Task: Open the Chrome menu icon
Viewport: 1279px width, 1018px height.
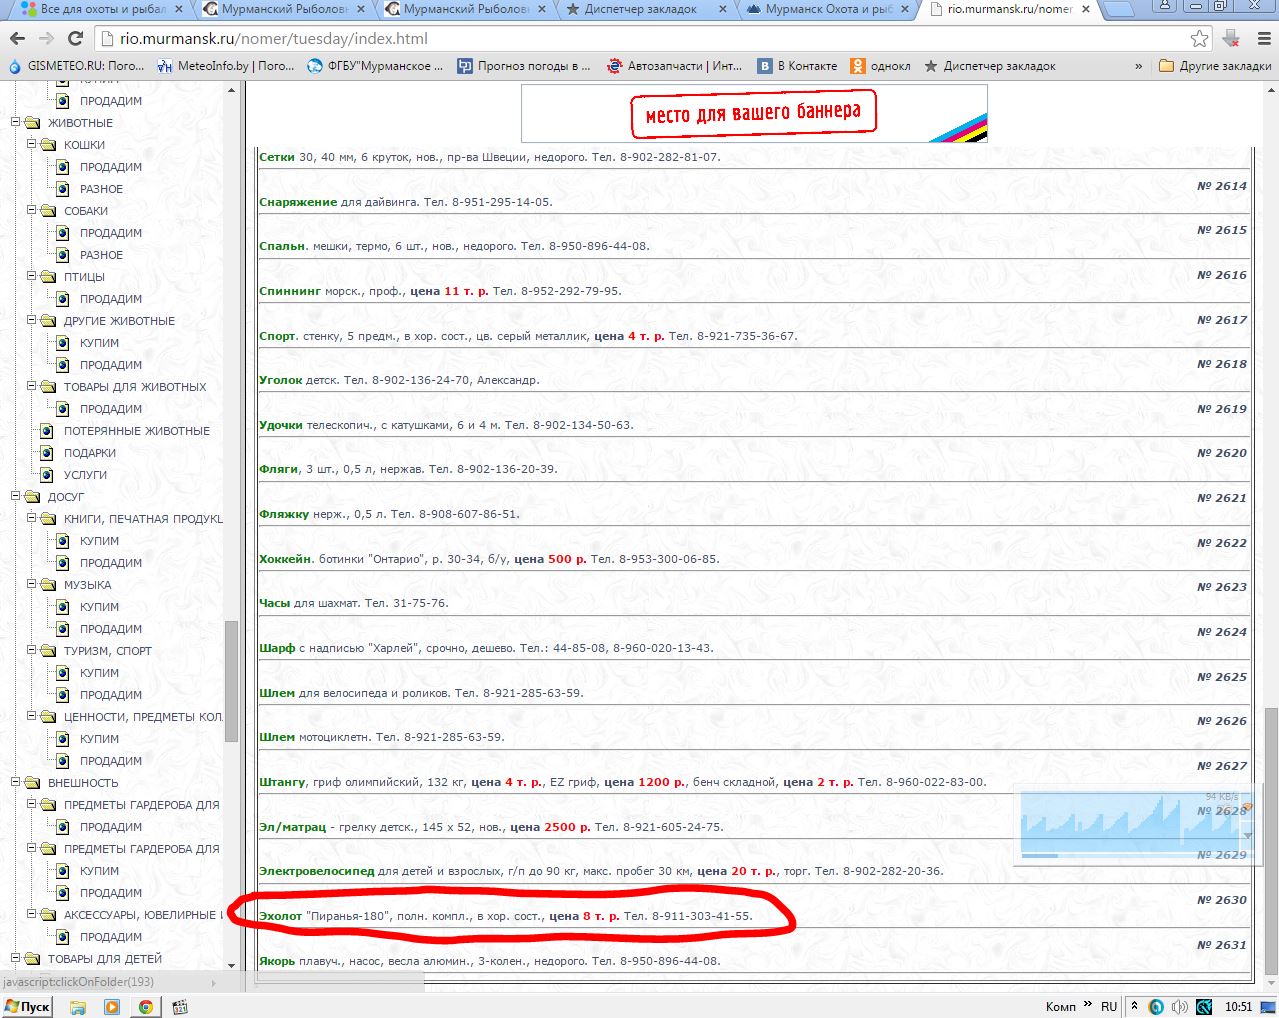Action: [x=1262, y=39]
